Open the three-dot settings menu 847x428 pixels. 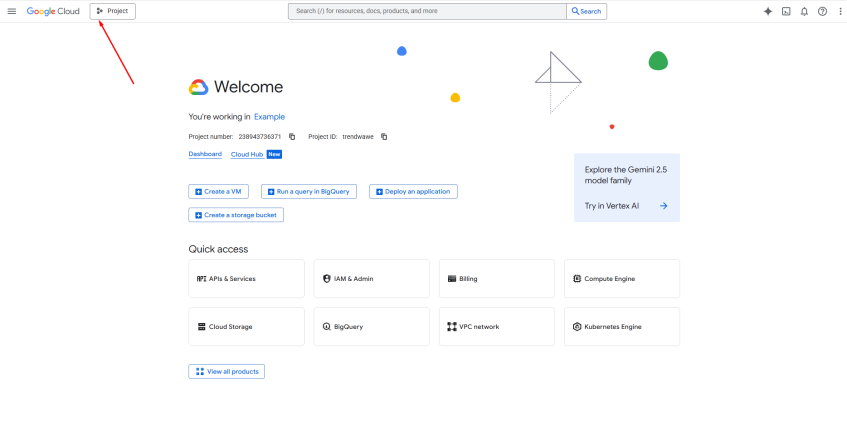click(839, 11)
